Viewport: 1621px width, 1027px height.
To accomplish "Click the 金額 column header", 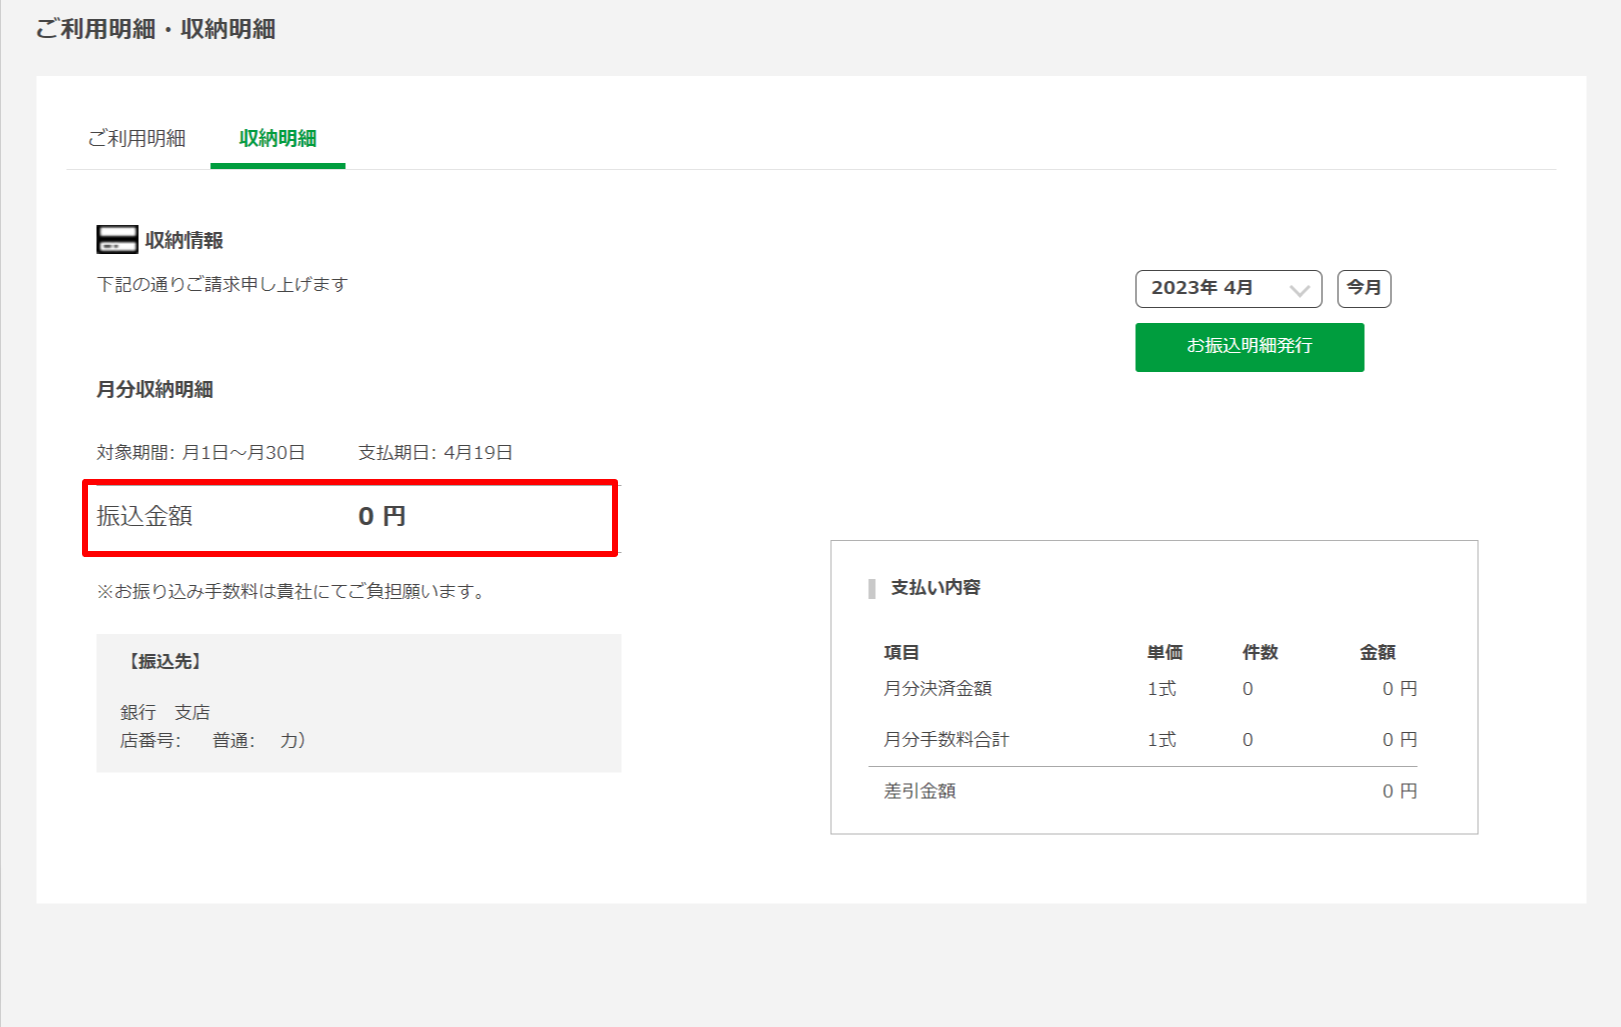I will point(1378,652).
